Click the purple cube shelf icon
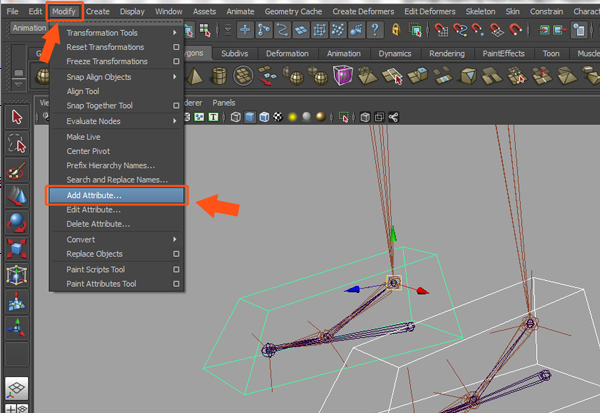The height and width of the screenshot is (413, 600). tap(342, 75)
